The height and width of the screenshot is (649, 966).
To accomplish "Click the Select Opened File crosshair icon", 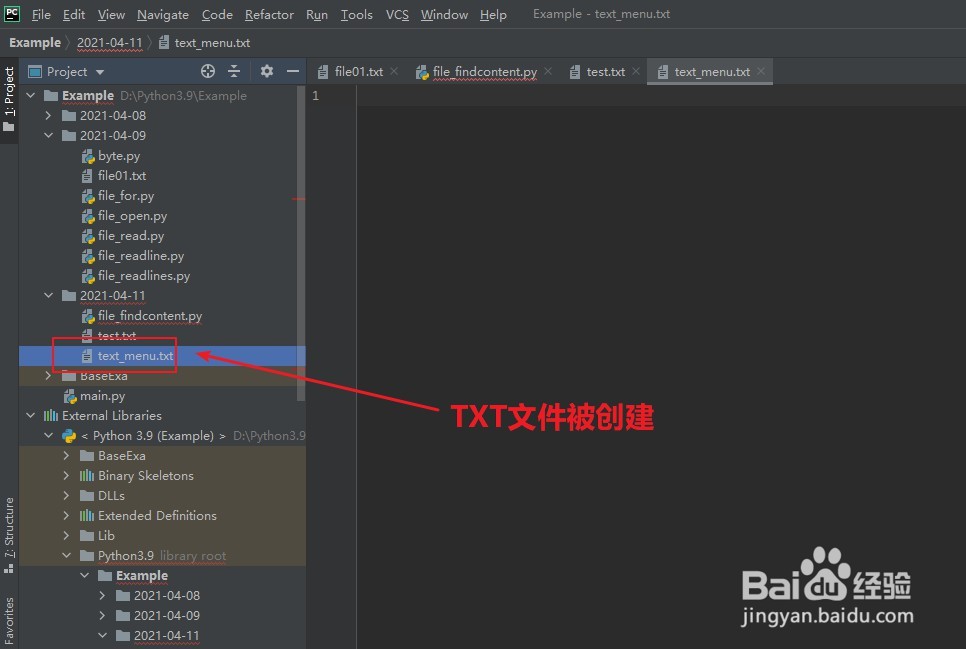I will (x=208, y=71).
